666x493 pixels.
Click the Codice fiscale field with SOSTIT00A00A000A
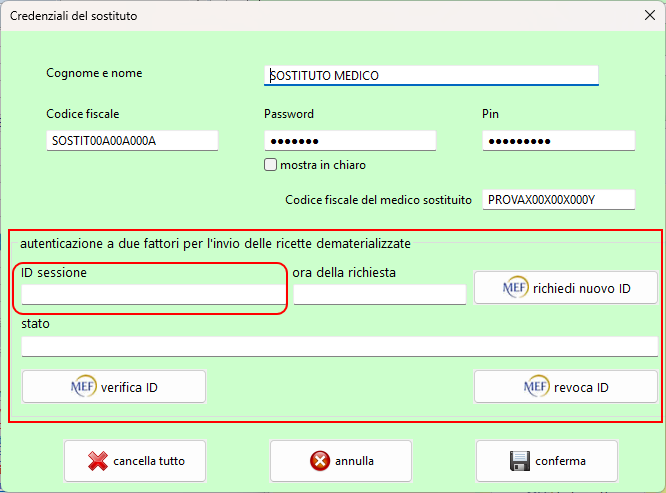point(132,141)
